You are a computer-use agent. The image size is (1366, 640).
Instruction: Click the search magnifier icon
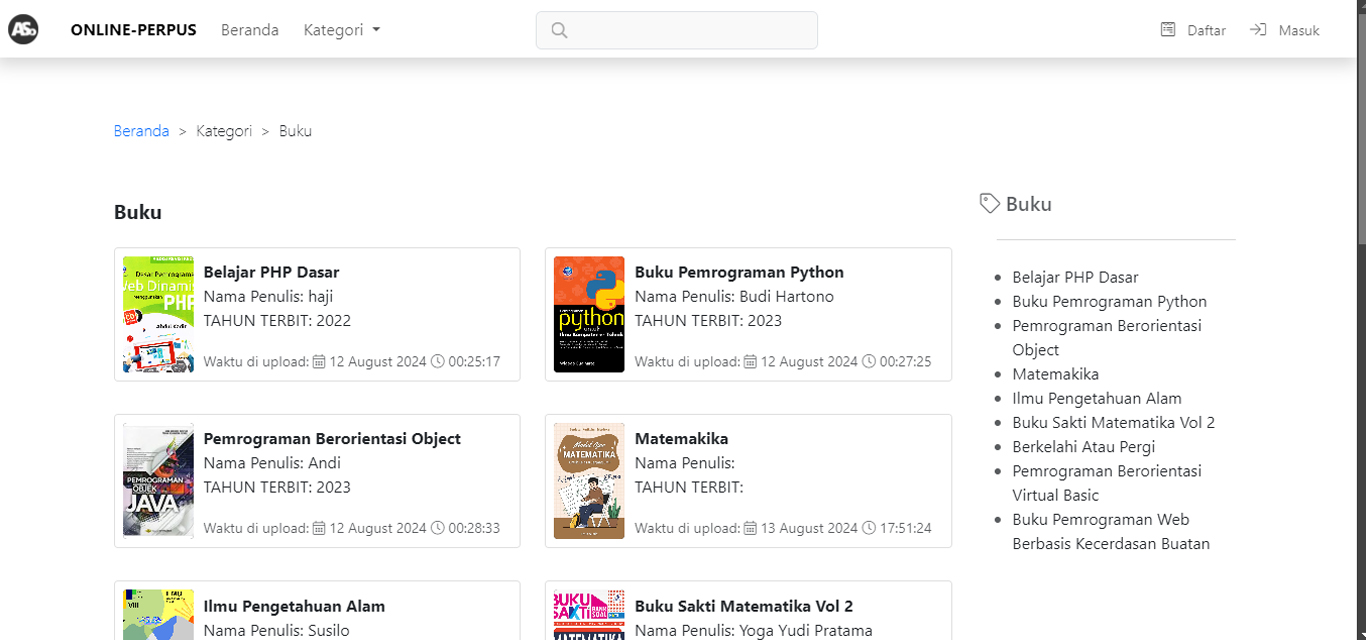pyautogui.click(x=559, y=30)
